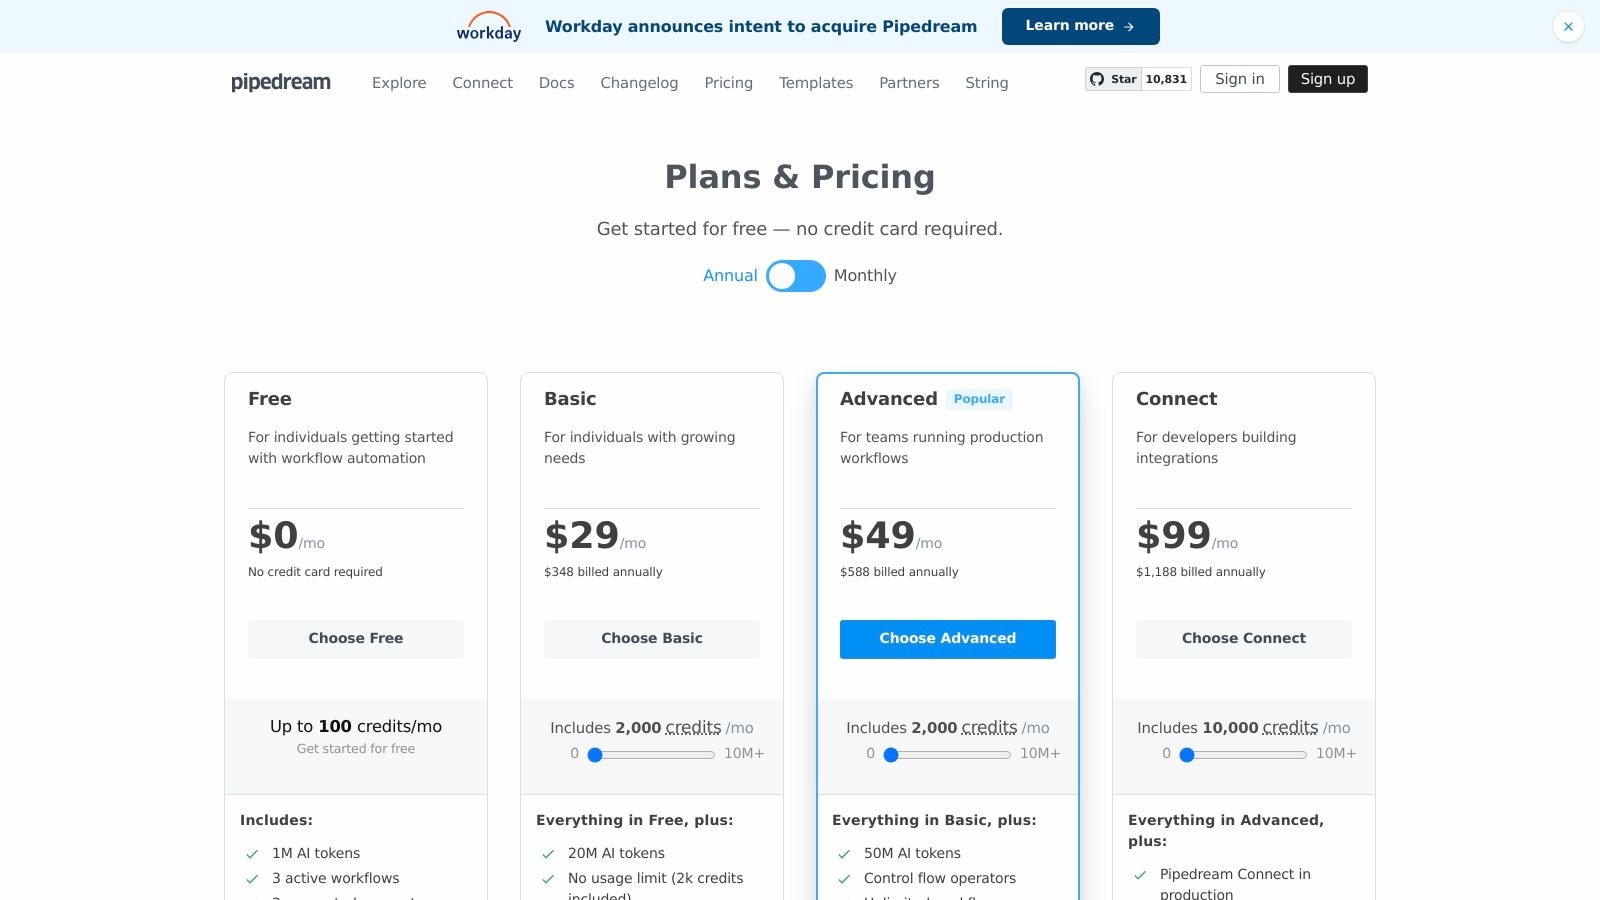The image size is (1600, 900).
Task: Go to the Changelog page
Action: tap(639, 83)
